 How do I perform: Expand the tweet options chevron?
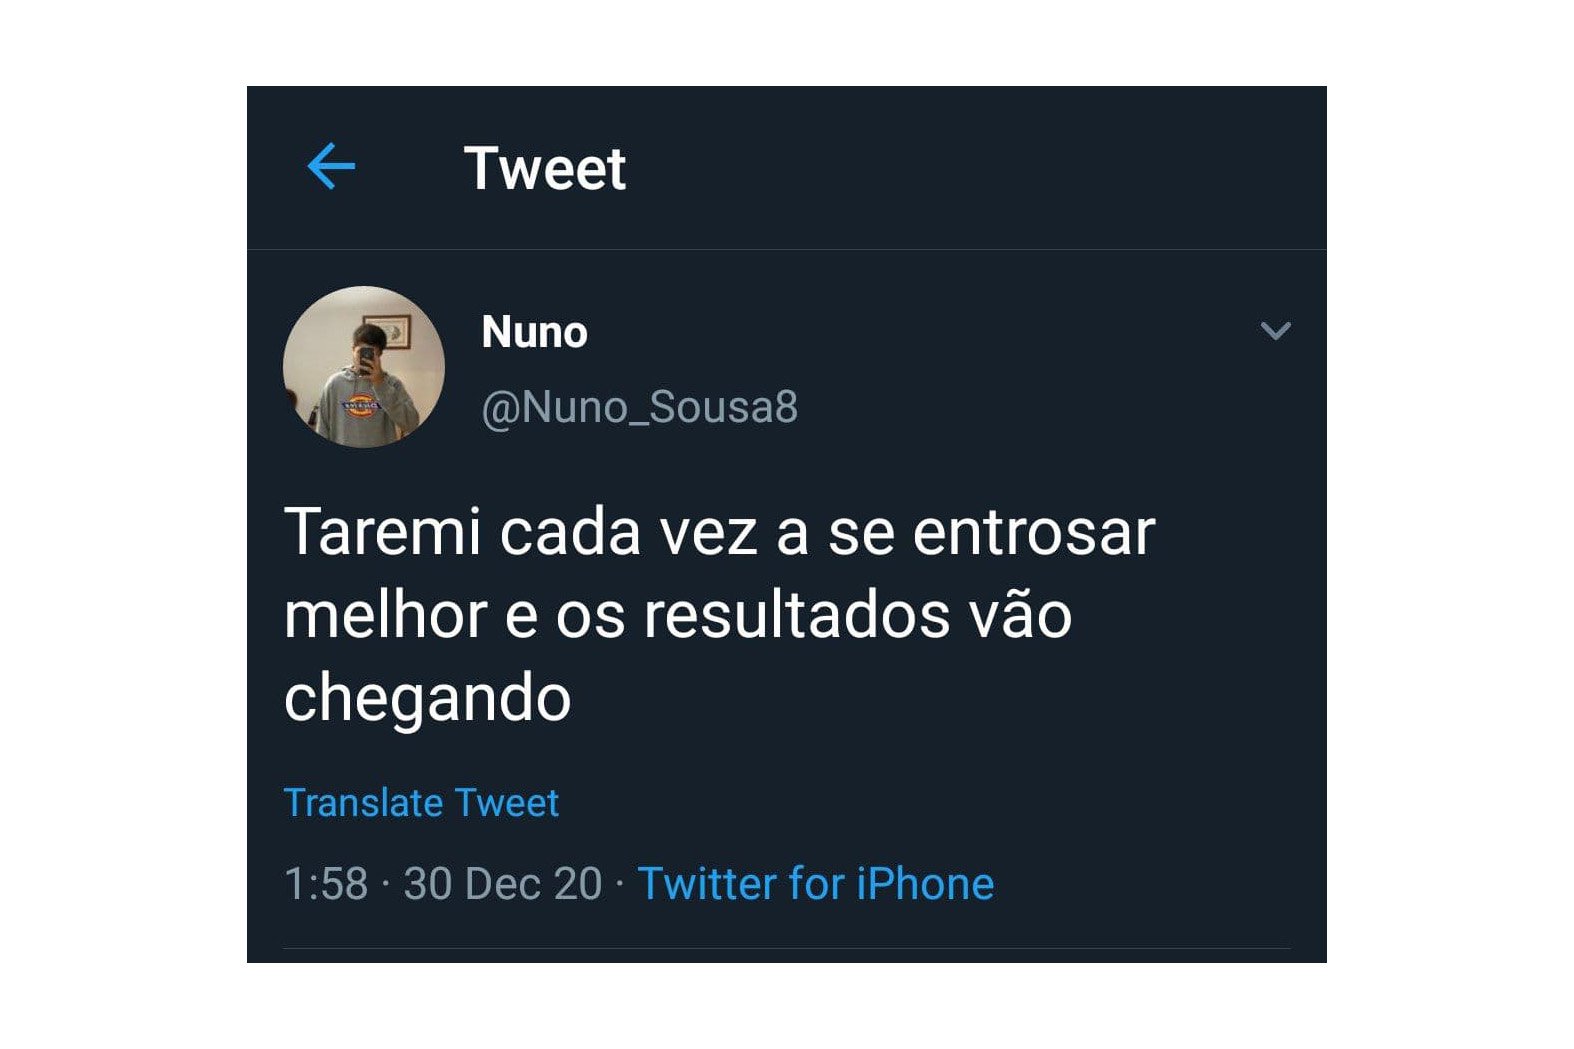point(1275,330)
